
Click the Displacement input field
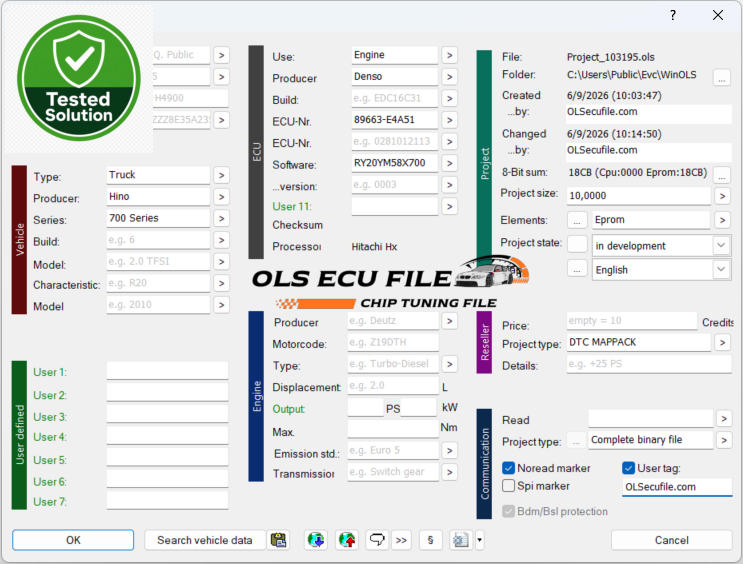coord(393,386)
